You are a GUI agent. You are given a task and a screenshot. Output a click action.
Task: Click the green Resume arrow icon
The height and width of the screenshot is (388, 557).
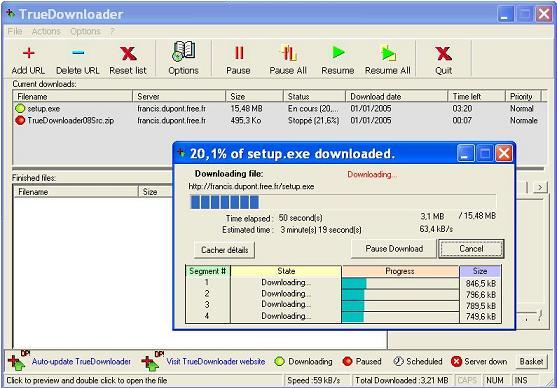pyautogui.click(x=338, y=53)
